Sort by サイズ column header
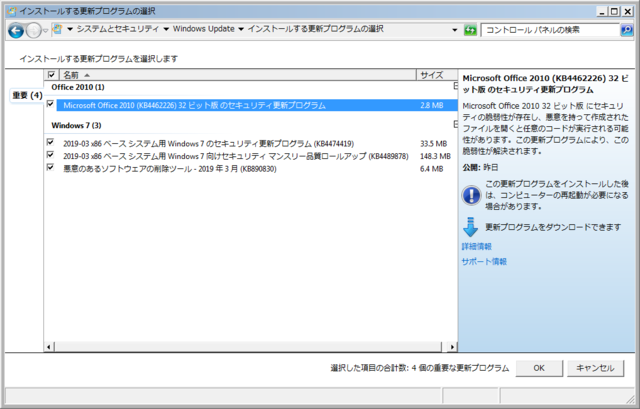The width and height of the screenshot is (640, 409). (437, 75)
